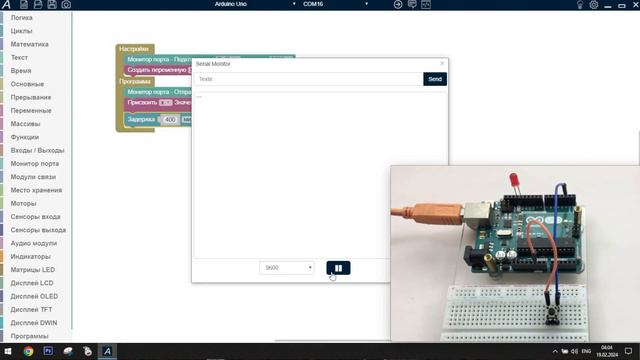Focus the Serial Monitor text input field
The height and width of the screenshot is (360, 640).
(309, 79)
